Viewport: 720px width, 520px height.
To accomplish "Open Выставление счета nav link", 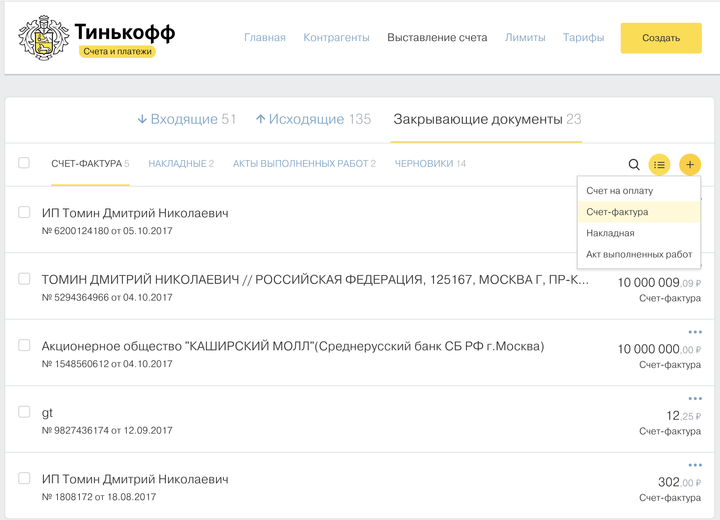I will (x=437, y=38).
